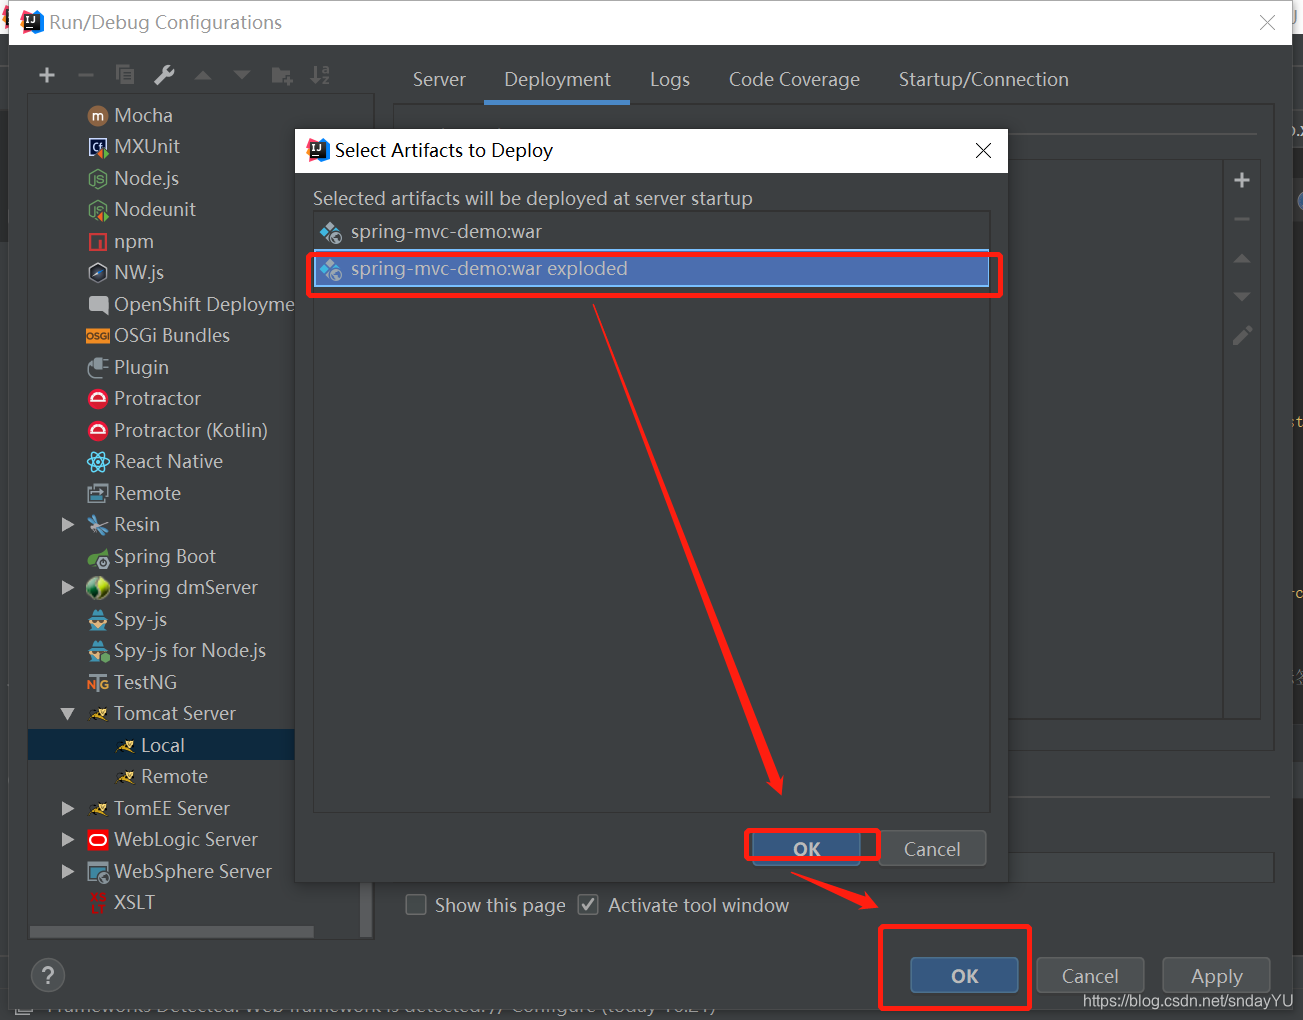
Task: Close the Select Artifacts to Deploy dialog
Action: tap(983, 150)
